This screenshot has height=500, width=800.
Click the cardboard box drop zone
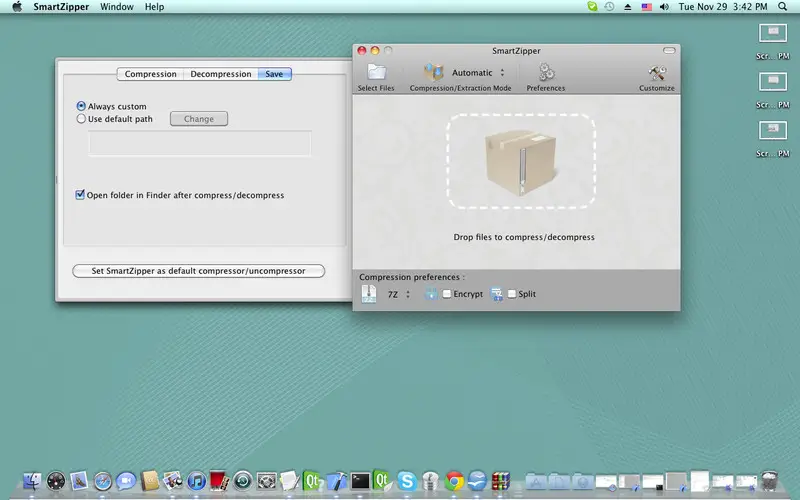(521, 161)
